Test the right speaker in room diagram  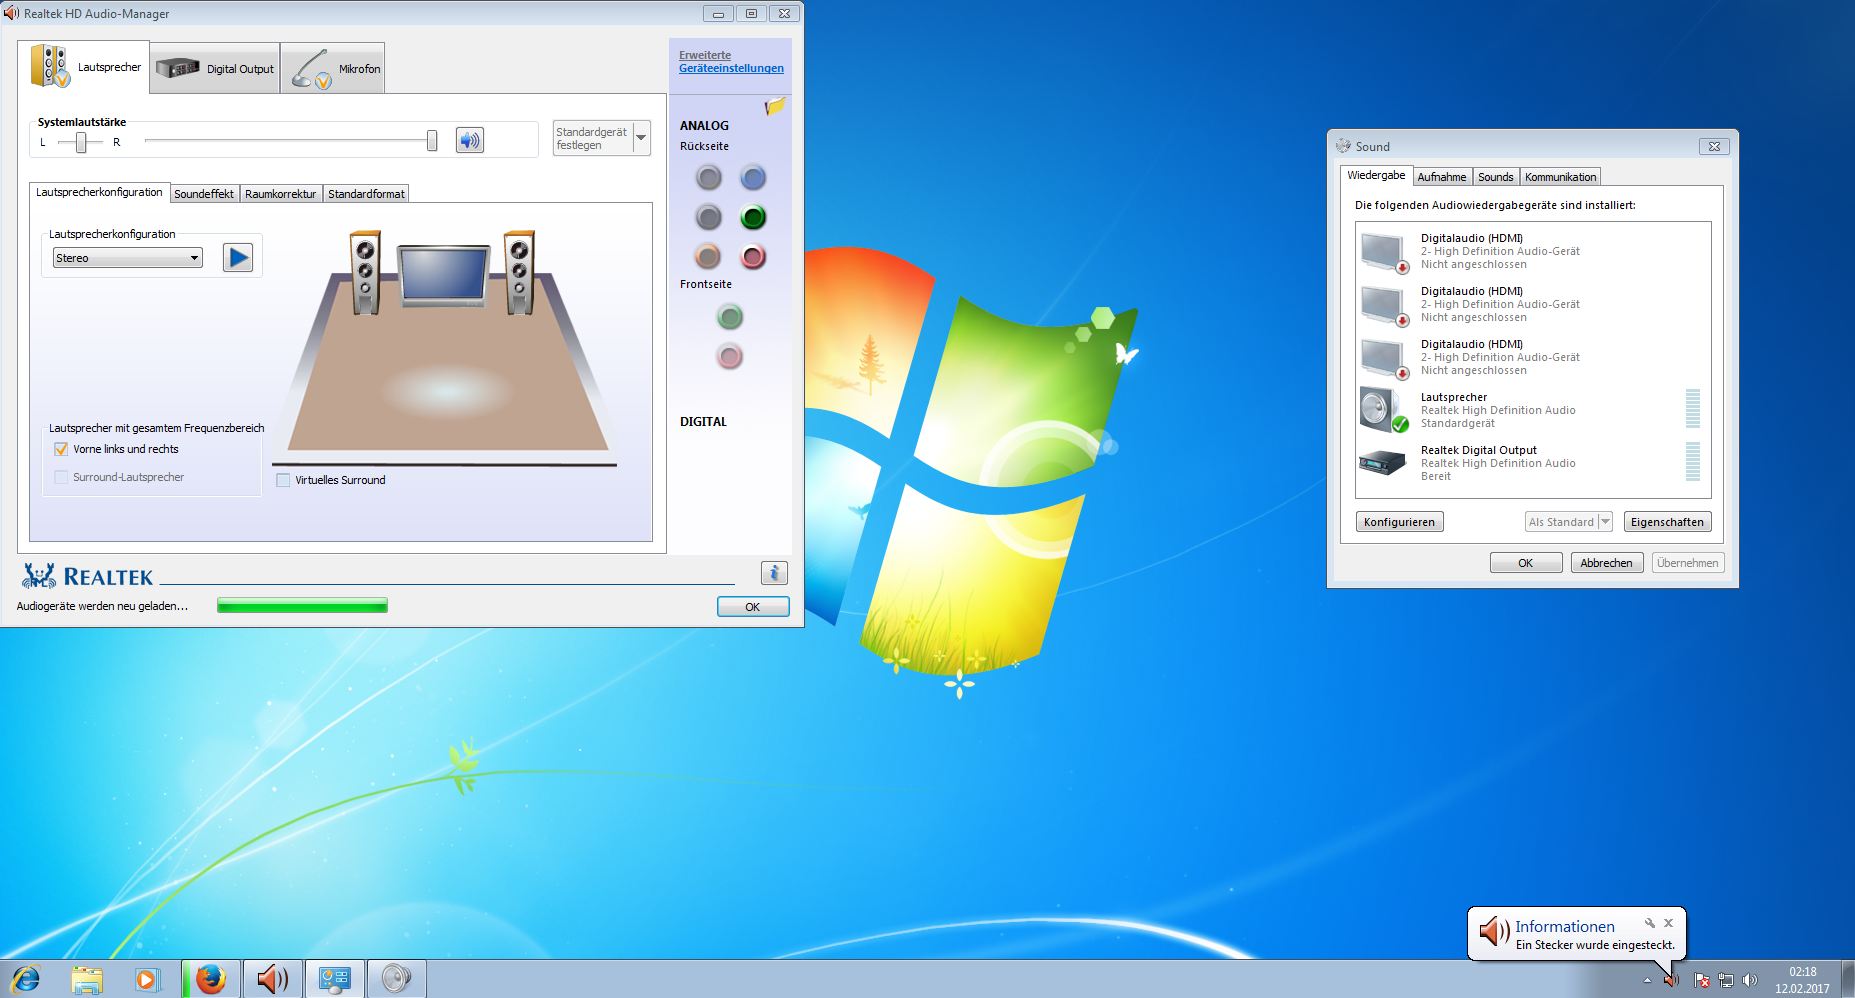tap(519, 272)
